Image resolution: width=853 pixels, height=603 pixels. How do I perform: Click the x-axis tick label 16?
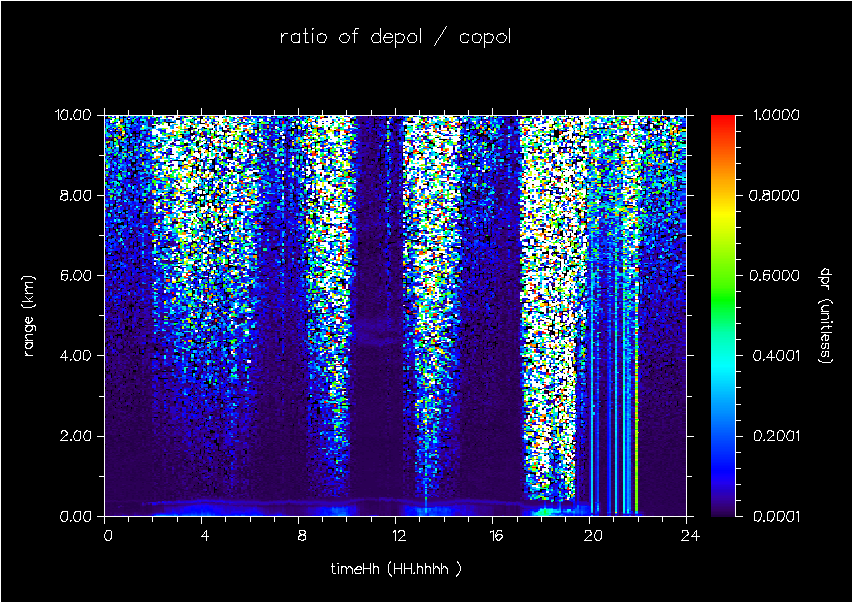point(496,536)
